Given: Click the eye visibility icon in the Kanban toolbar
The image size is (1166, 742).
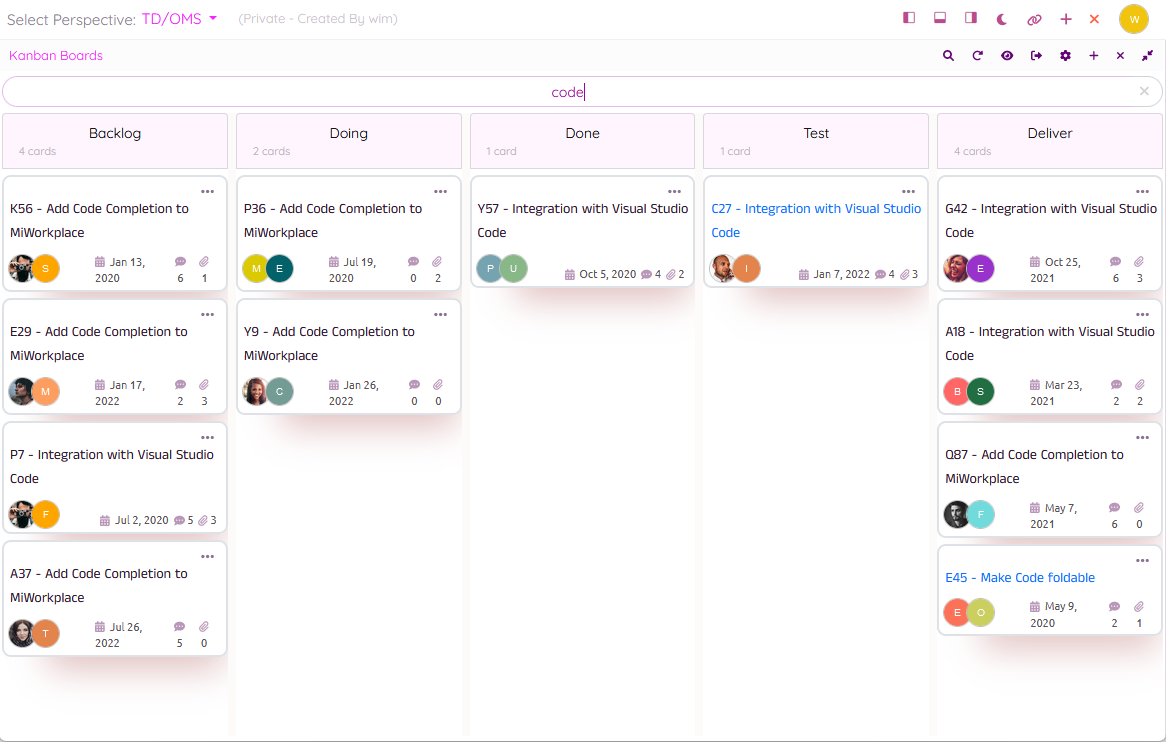Looking at the screenshot, I should 1007,56.
